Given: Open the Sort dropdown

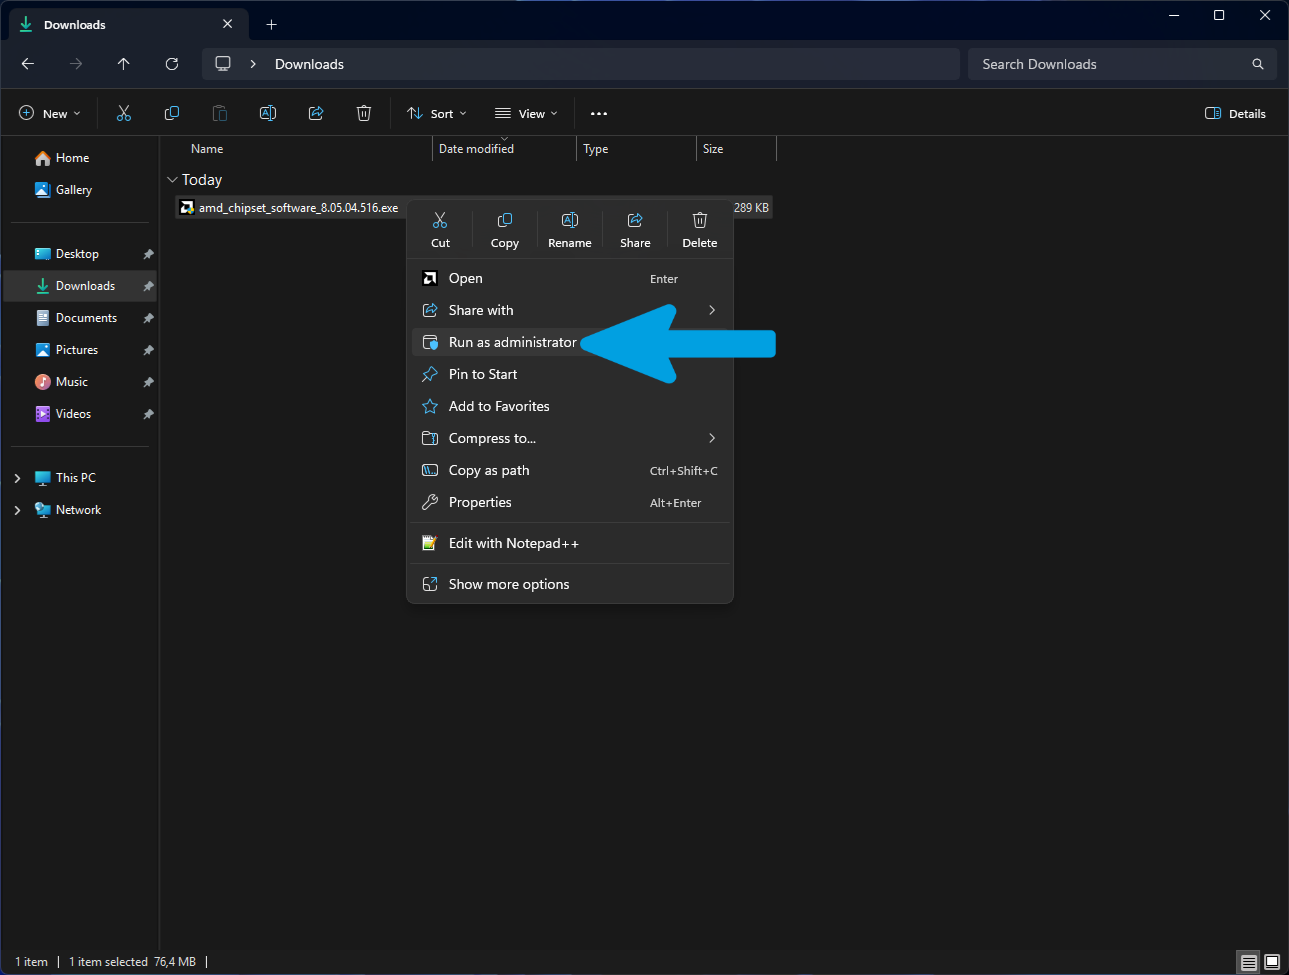Looking at the screenshot, I should coord(437,113).
